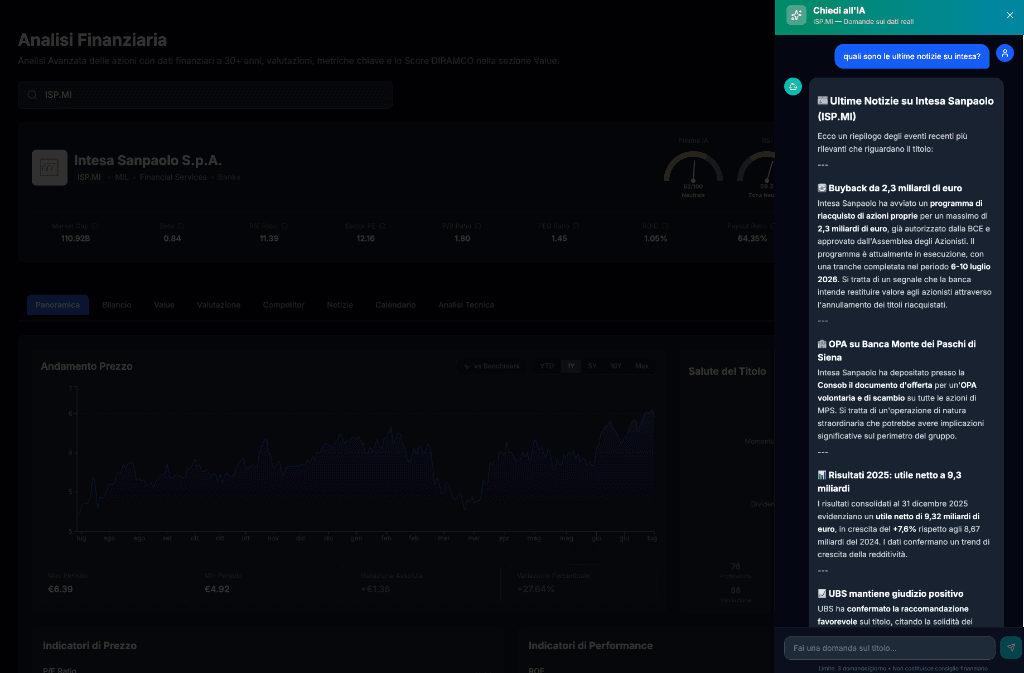
Task: Click 'Risultati 2025: utile netto' heading
Action: [889, 482]
